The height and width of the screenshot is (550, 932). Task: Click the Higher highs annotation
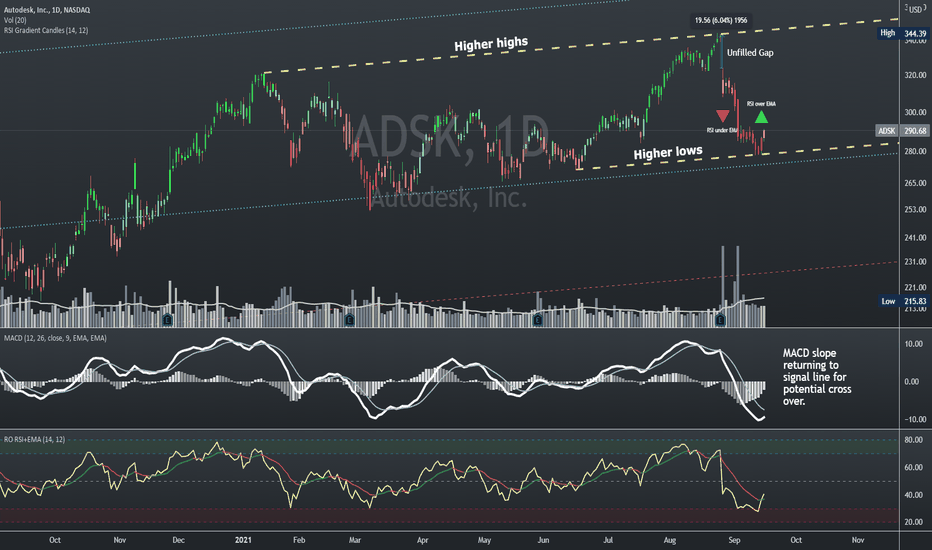tap(491, 44)
